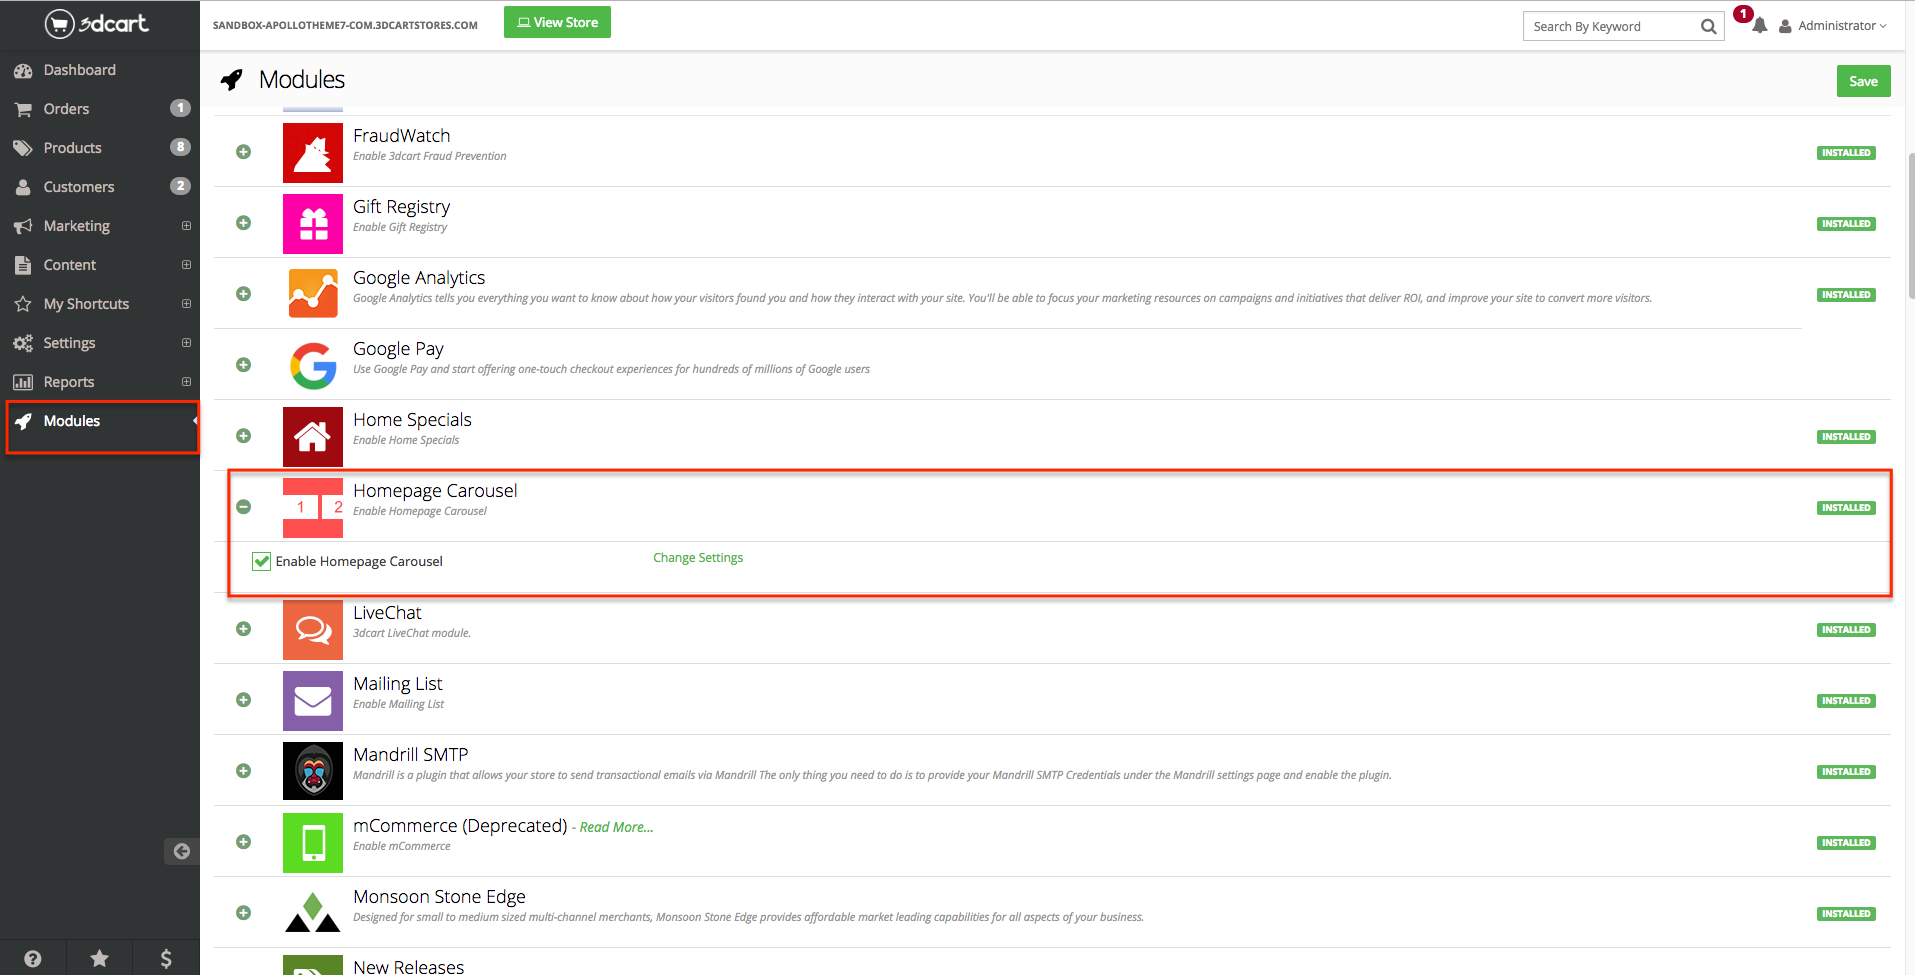Expand the Google Pay module row
Image resolution: width=1915 pixels, height=975 pixels.
[243, 365]
